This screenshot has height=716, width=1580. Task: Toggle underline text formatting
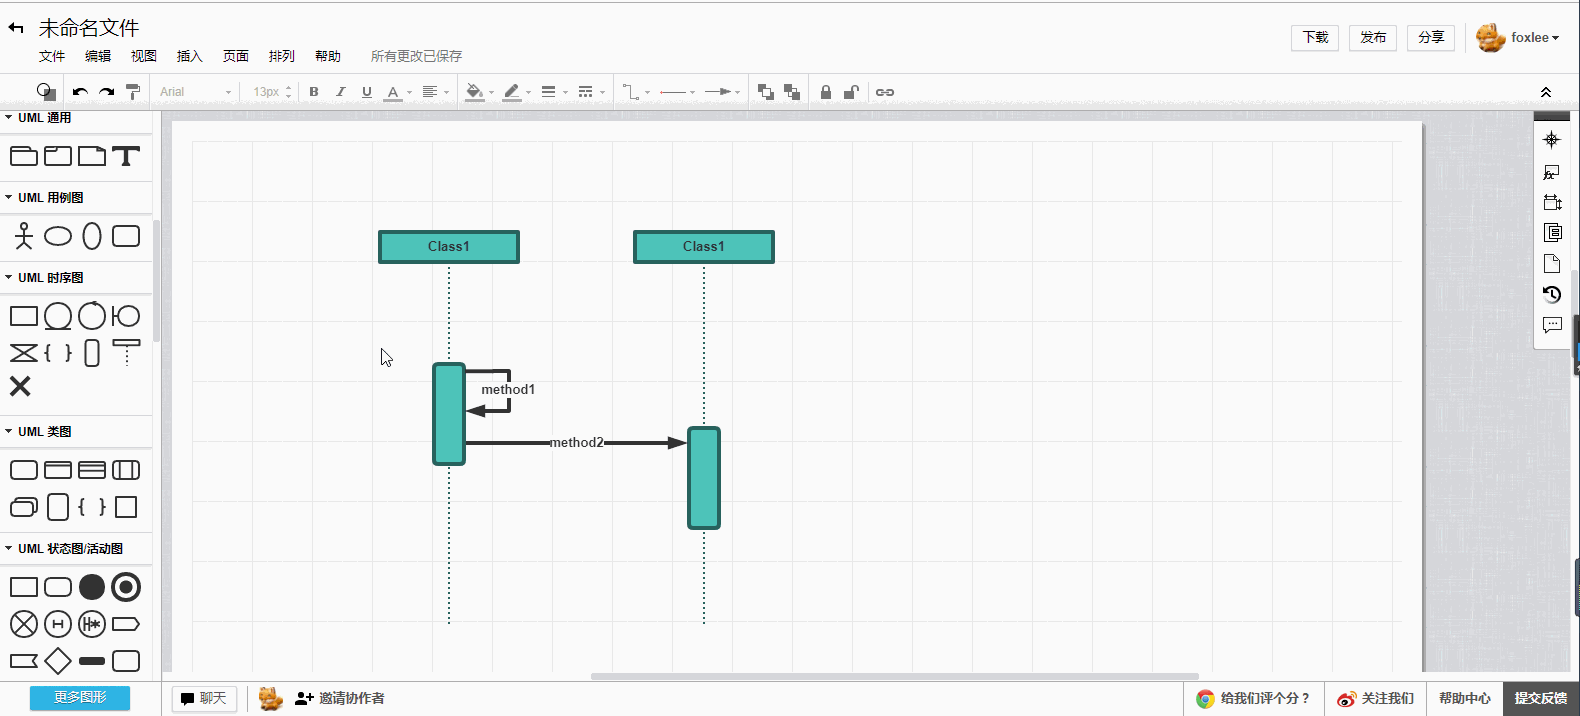(x=367, y=92)
